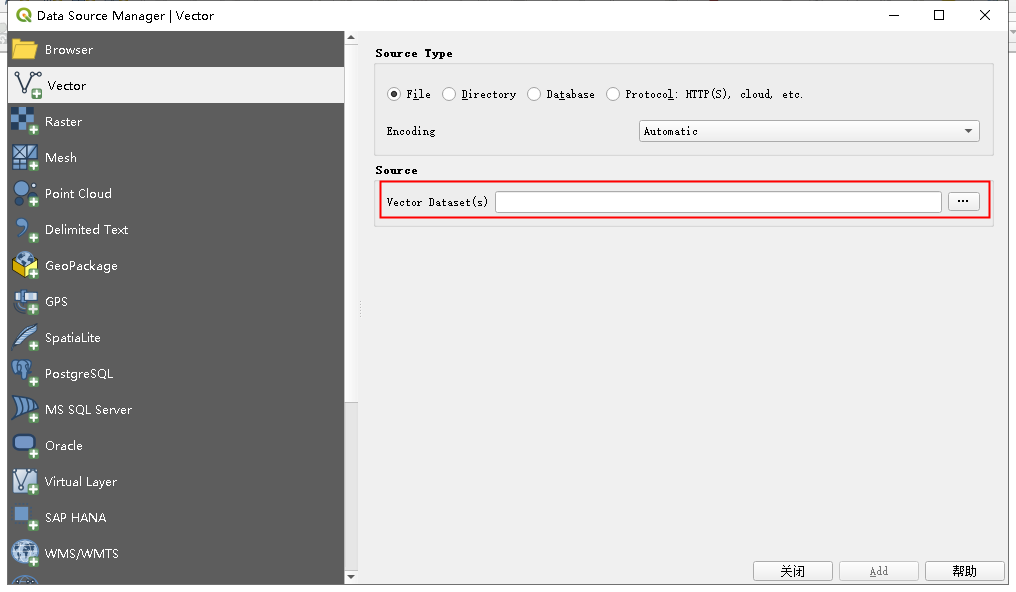Viewport: 1016px width, 592px height.
Task: Click the SAP HANA square icon
Action: click(25, 518)
